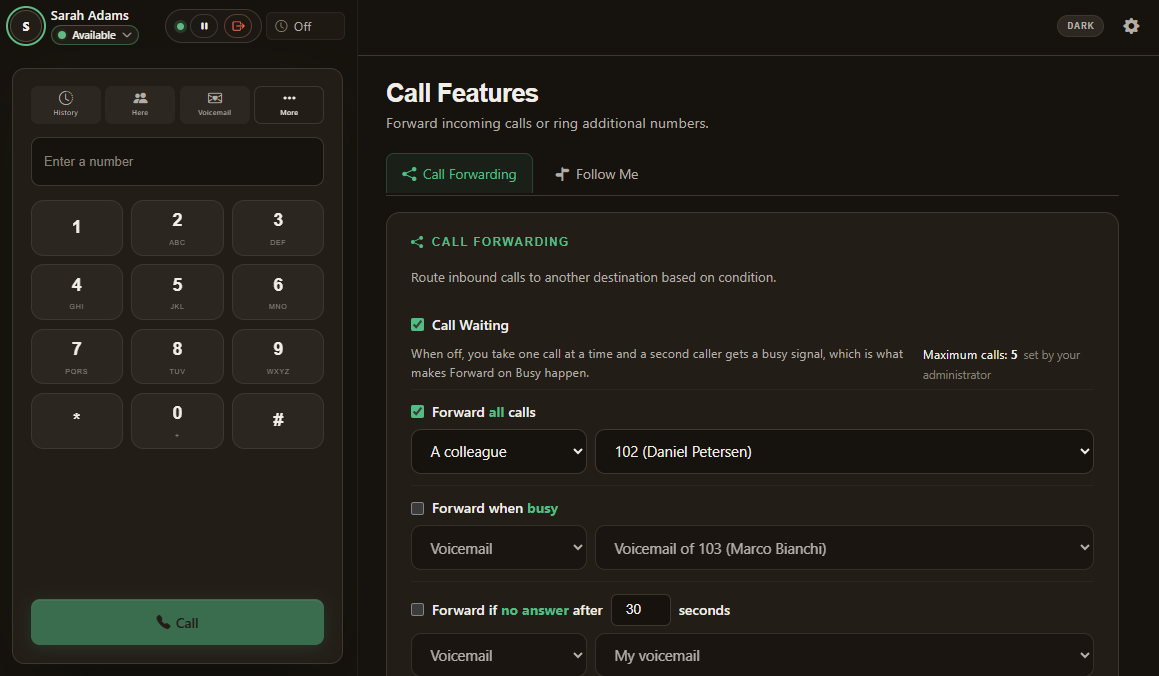1159x676 pixels.
Task: Dial digit 3 DEF on keypad
Action: (x=278, y=228)
